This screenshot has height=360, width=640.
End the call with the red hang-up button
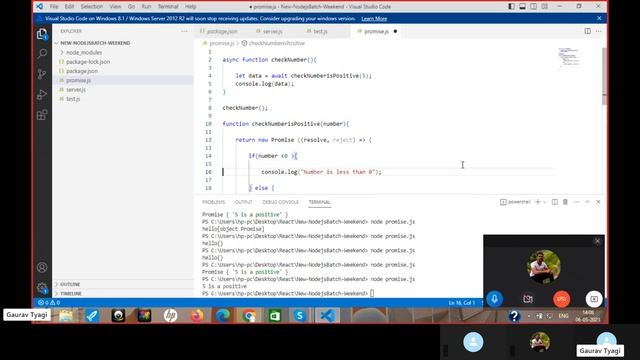(561, 299)
